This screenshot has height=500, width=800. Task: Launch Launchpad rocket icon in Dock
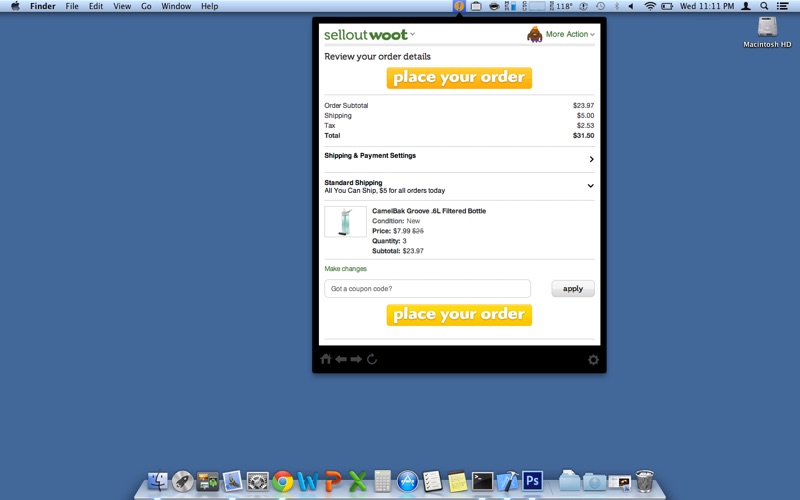click(183, 481)
